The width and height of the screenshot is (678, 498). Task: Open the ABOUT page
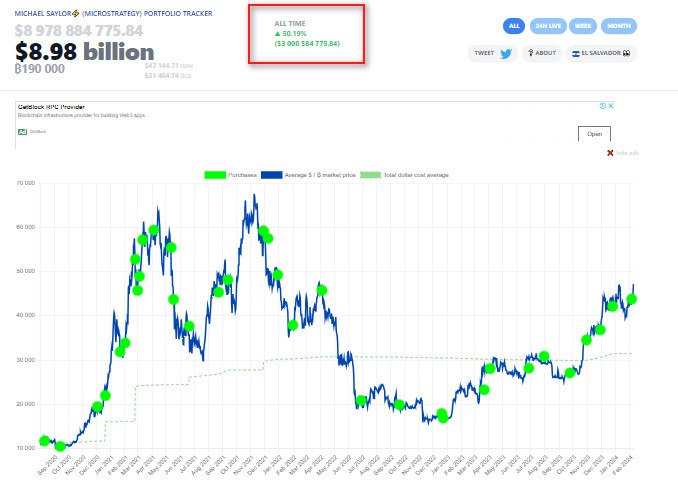coord(542,53)
